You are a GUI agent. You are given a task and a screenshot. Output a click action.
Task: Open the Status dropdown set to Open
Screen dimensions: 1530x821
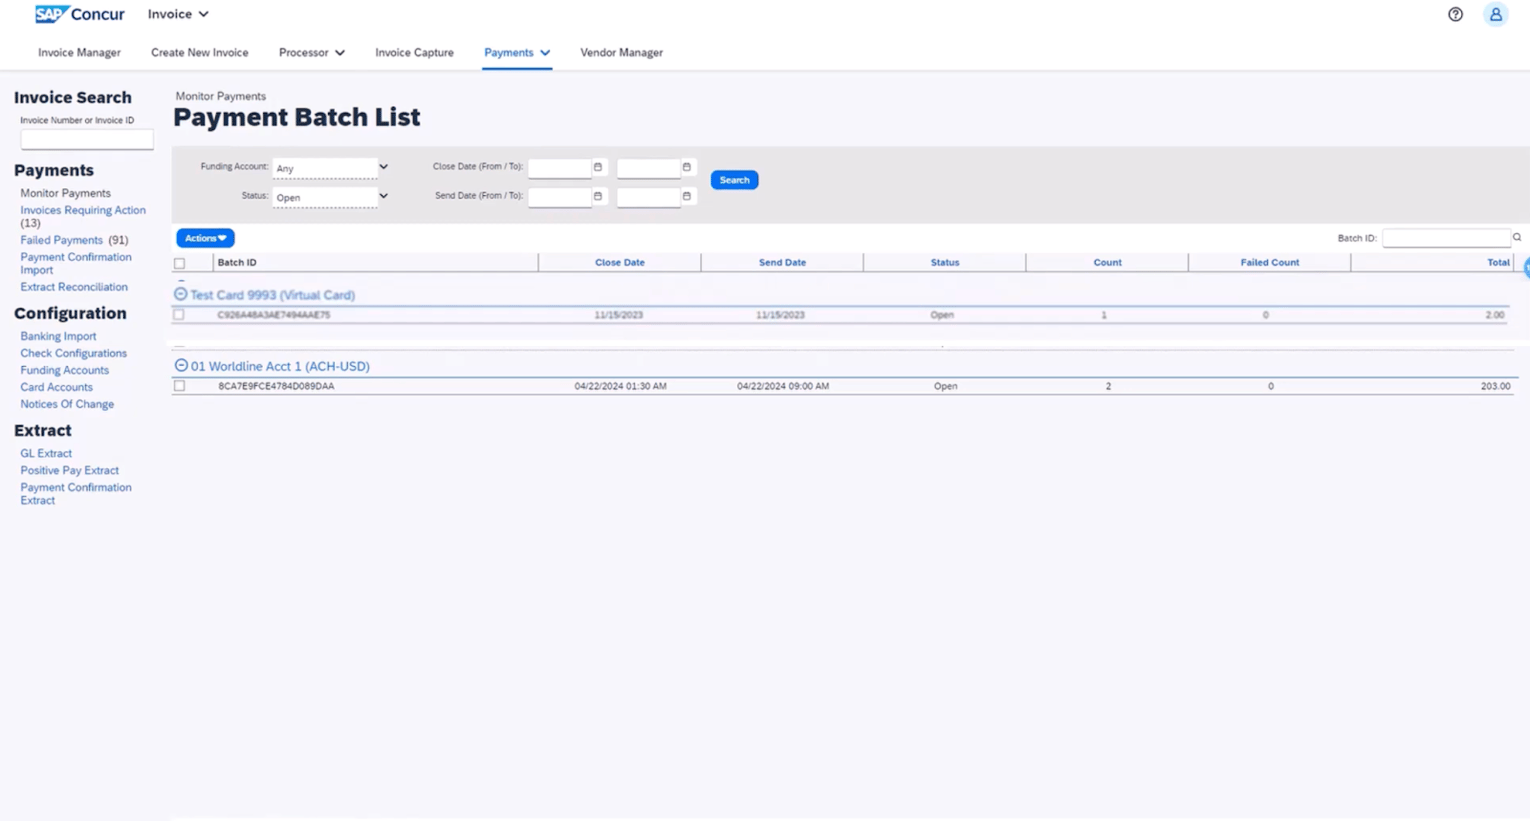(x=331, y=197)
